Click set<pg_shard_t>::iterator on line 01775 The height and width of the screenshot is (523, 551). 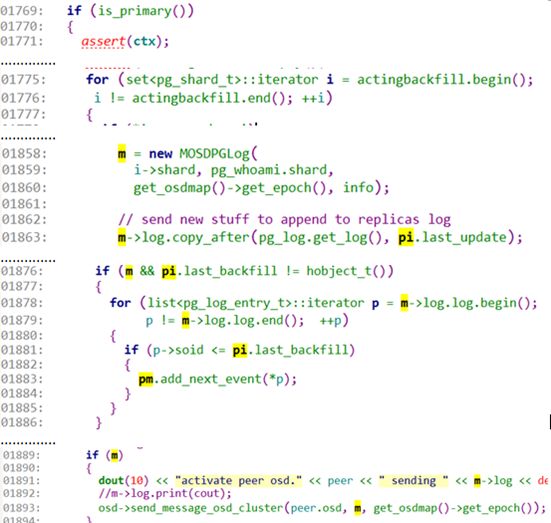[222, 80]
